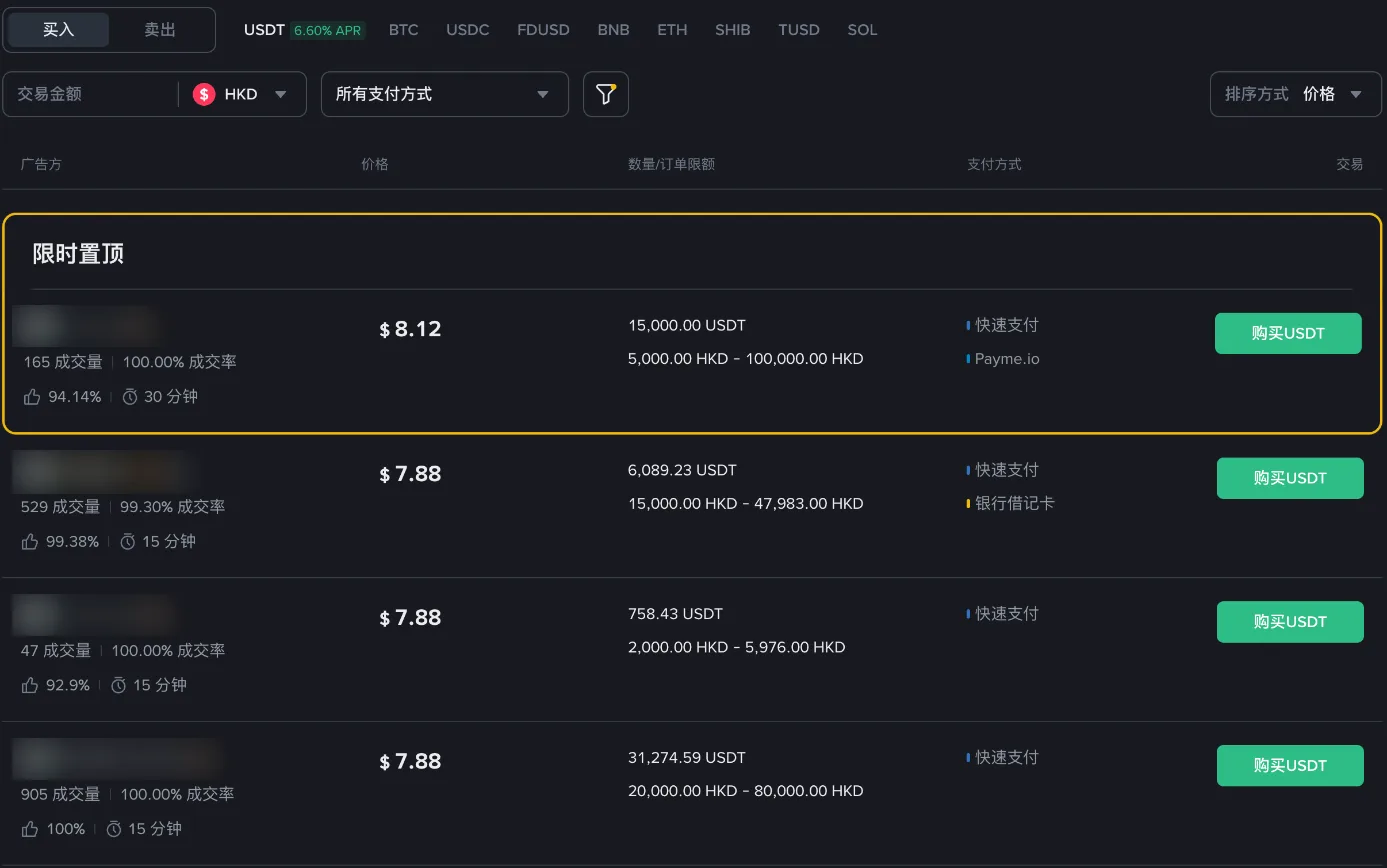The image size is (1387, 868).
Task: Switch to the 卖出 sell toggle
Action: point(160,30)
